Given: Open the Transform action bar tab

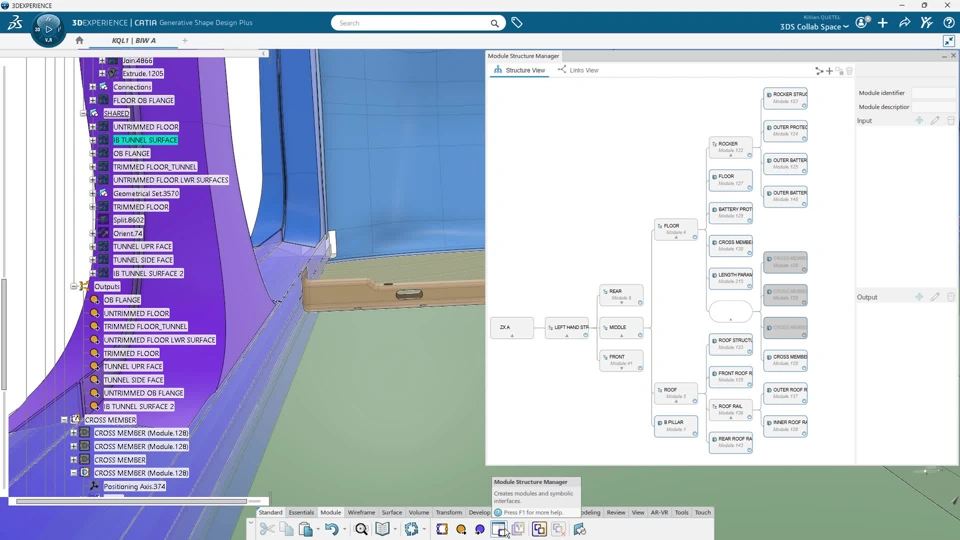Looking at the screenshot, I should (x=449, y=512).
